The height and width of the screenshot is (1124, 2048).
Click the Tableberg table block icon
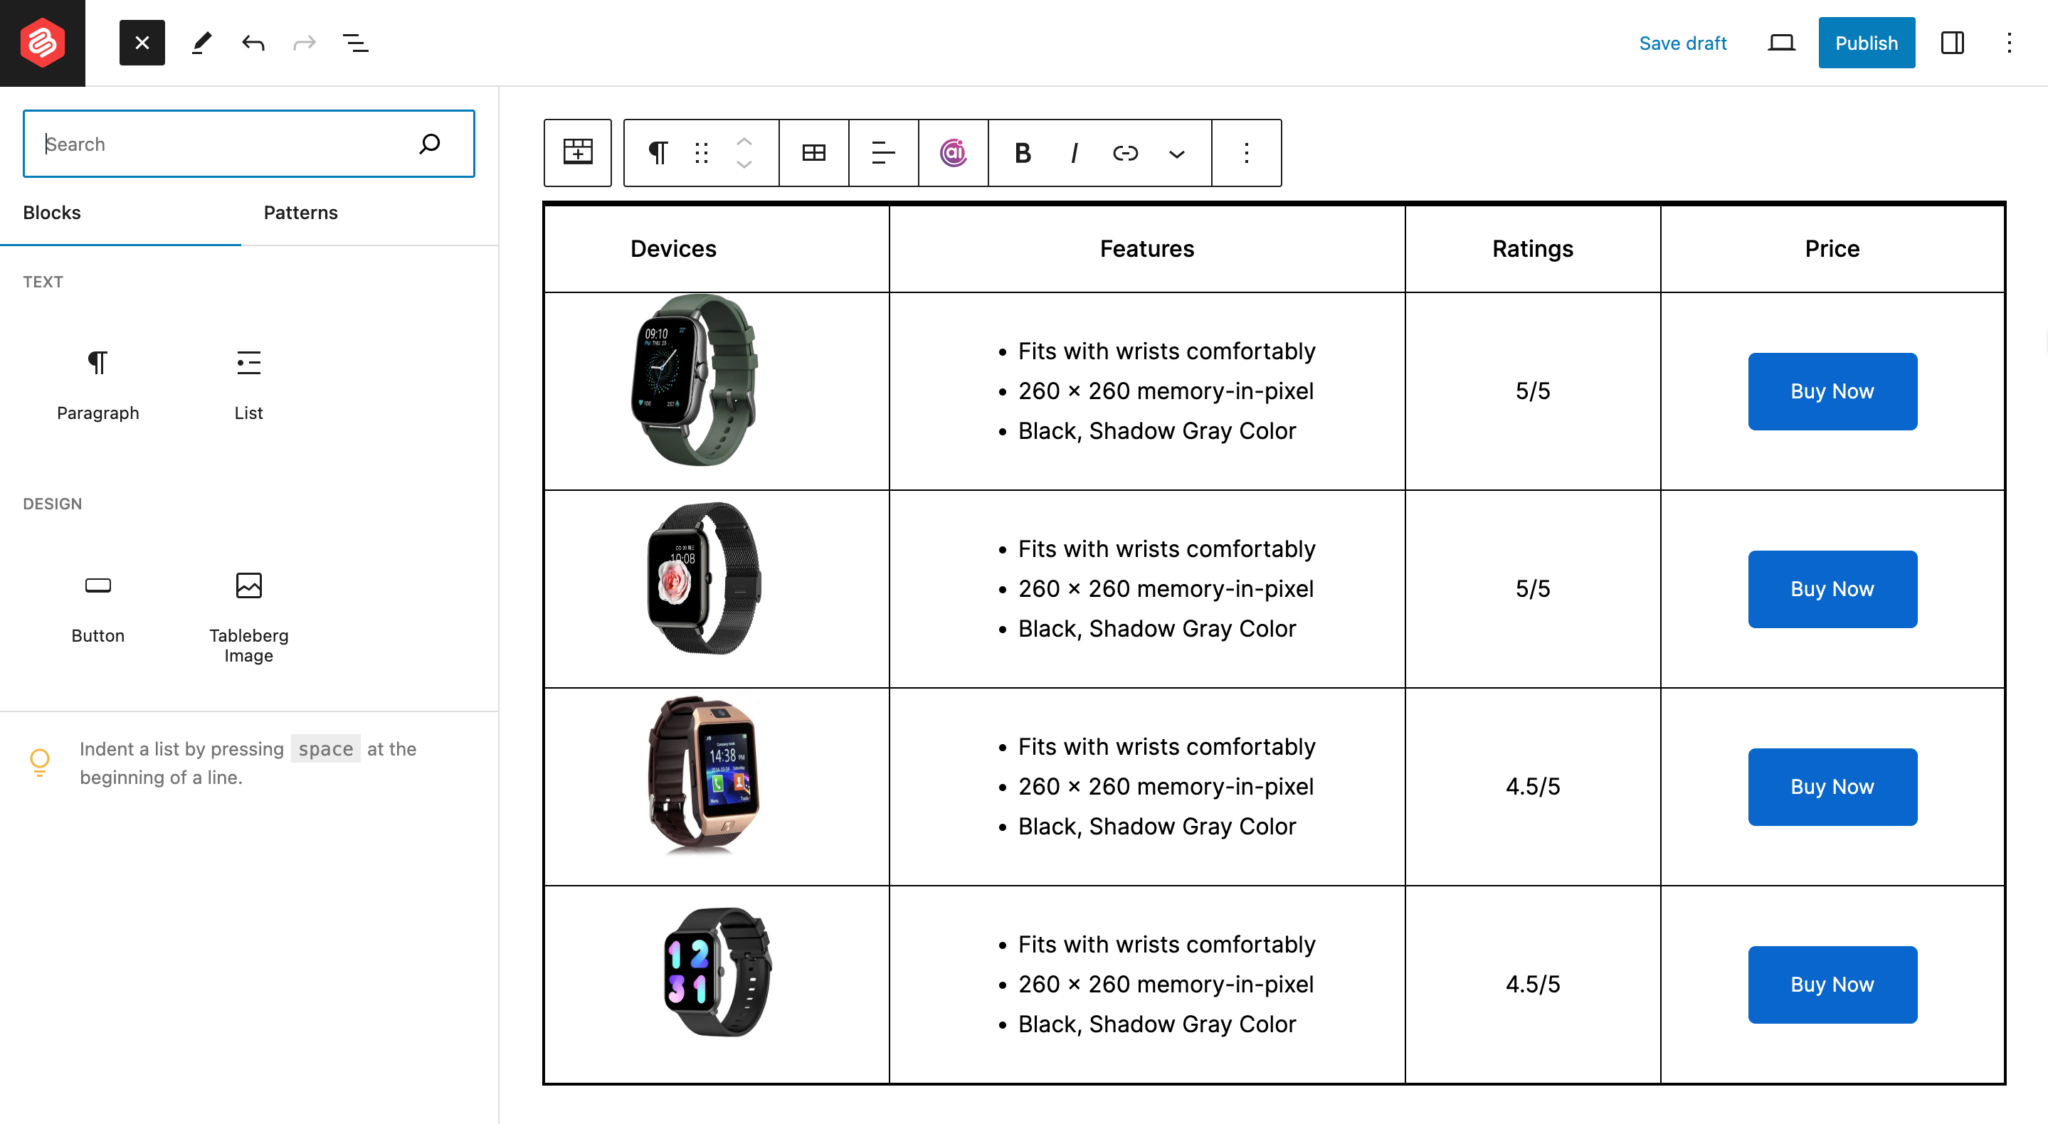(578, 152)
